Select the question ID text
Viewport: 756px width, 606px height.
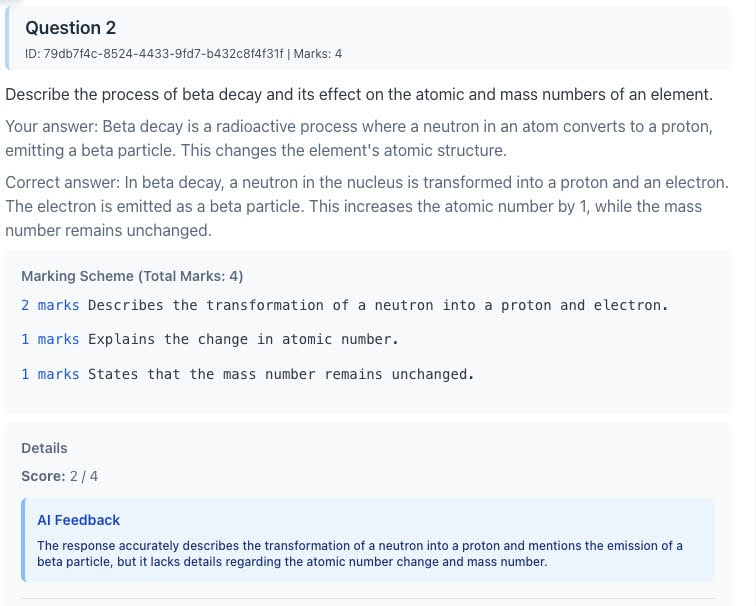[154, 54]
